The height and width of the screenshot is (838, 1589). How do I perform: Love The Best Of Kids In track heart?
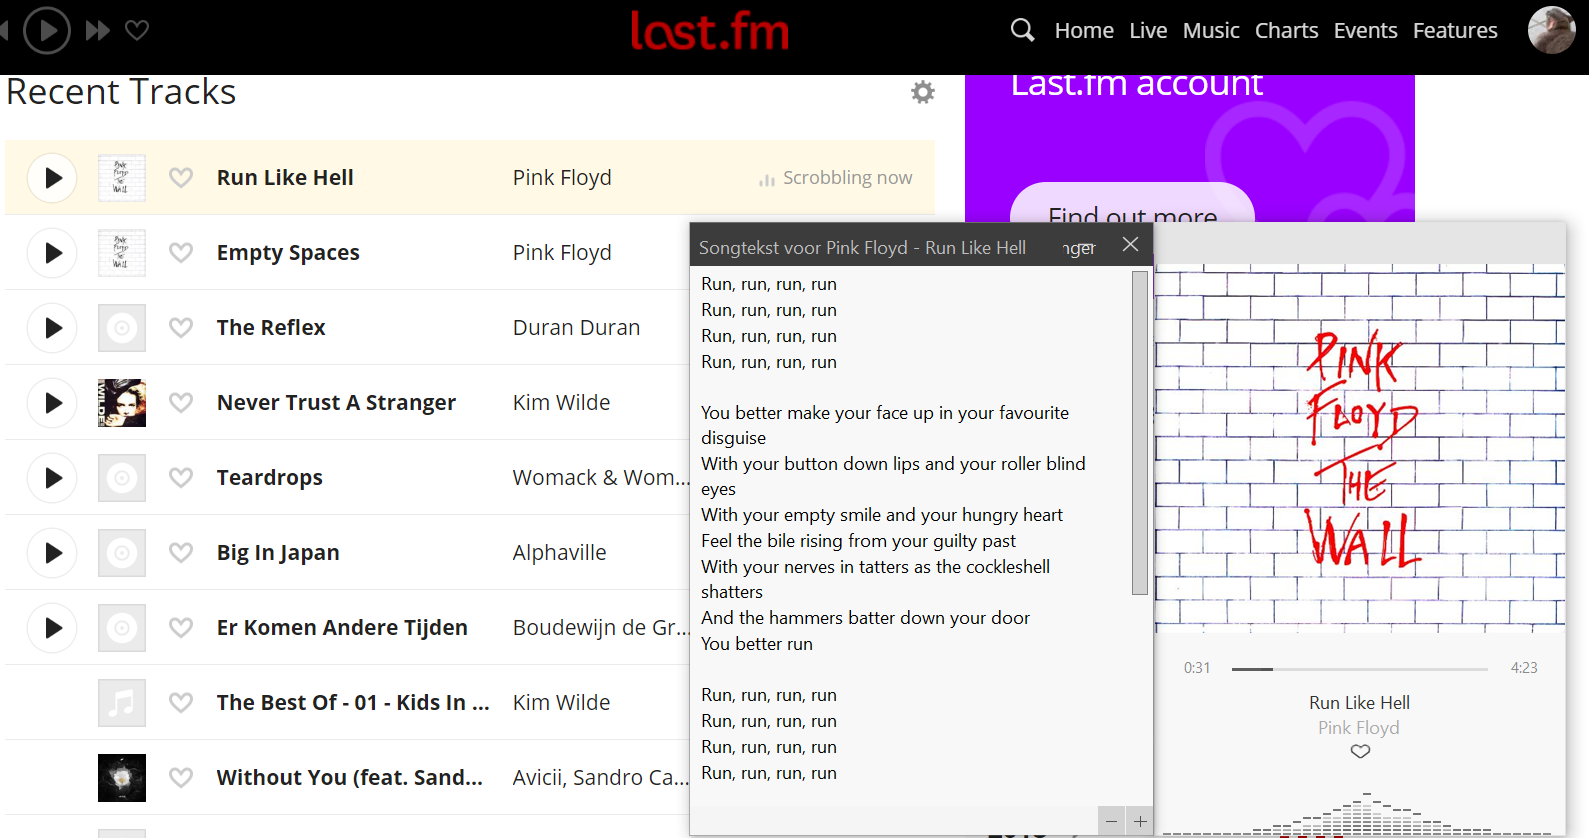pos(181,703)
